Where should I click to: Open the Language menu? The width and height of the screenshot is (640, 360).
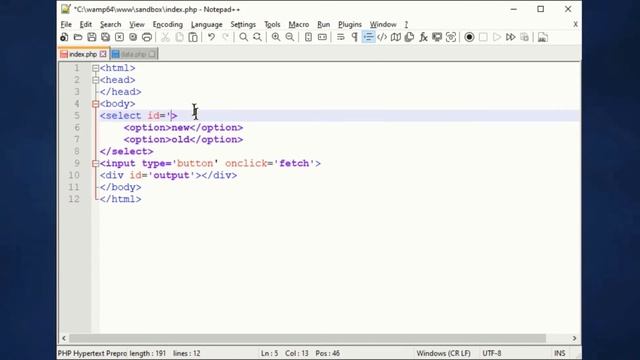(207, 24)
